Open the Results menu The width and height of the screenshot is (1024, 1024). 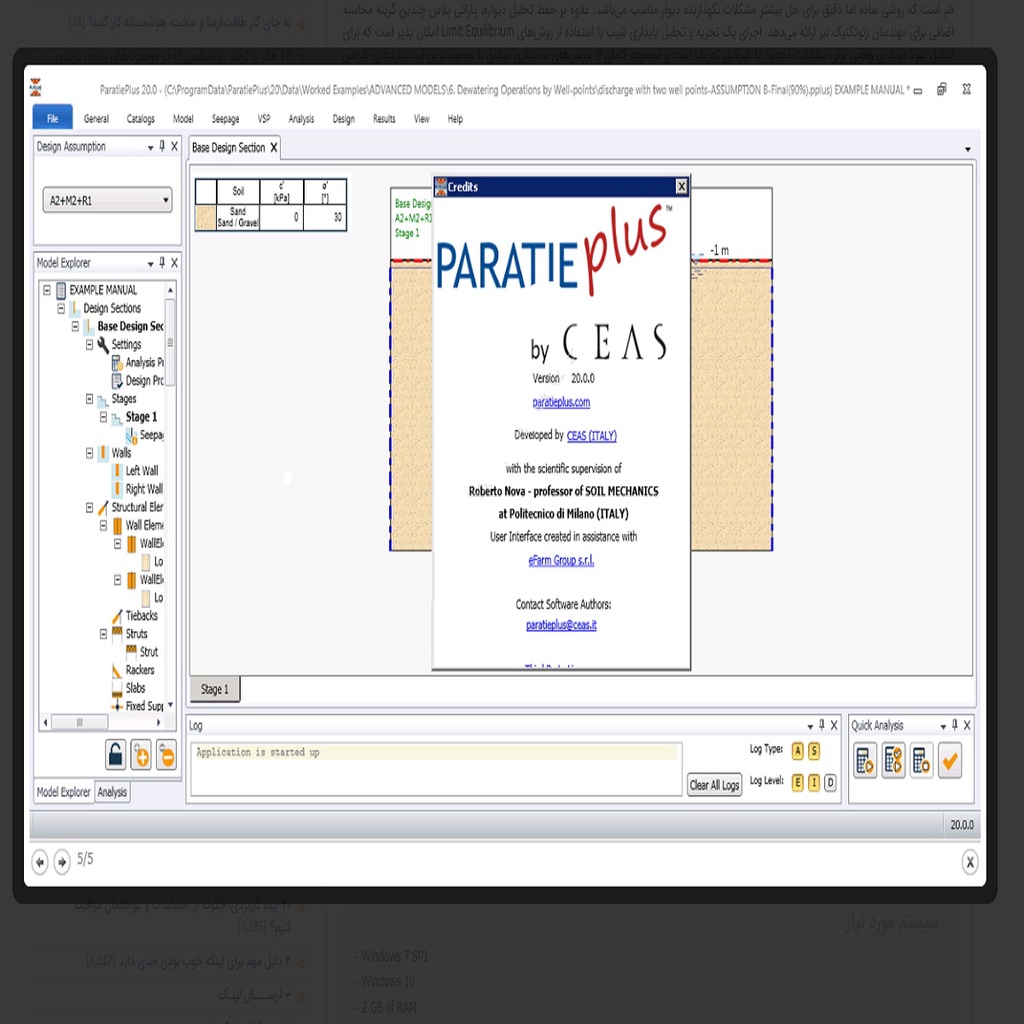point(384,119)
